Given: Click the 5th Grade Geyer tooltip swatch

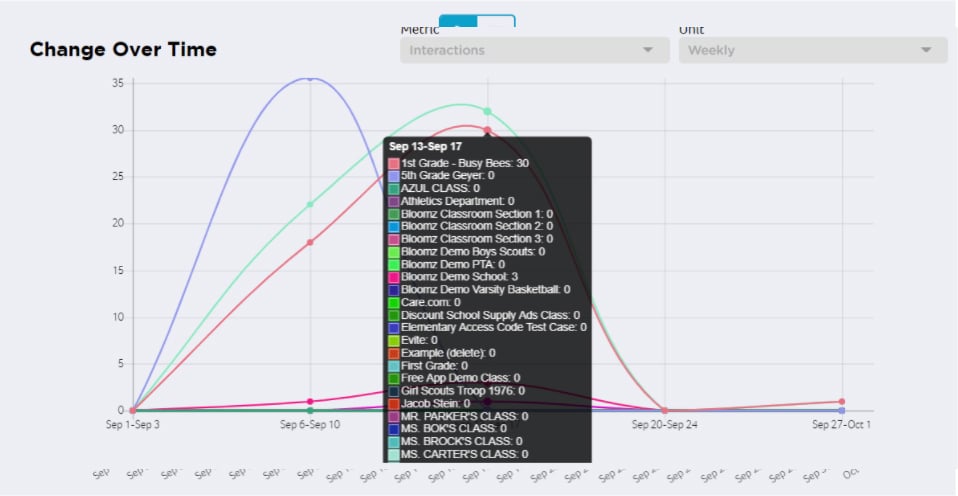Looking at the screenshot, I should pyautogui.click(x=394, y=175).
